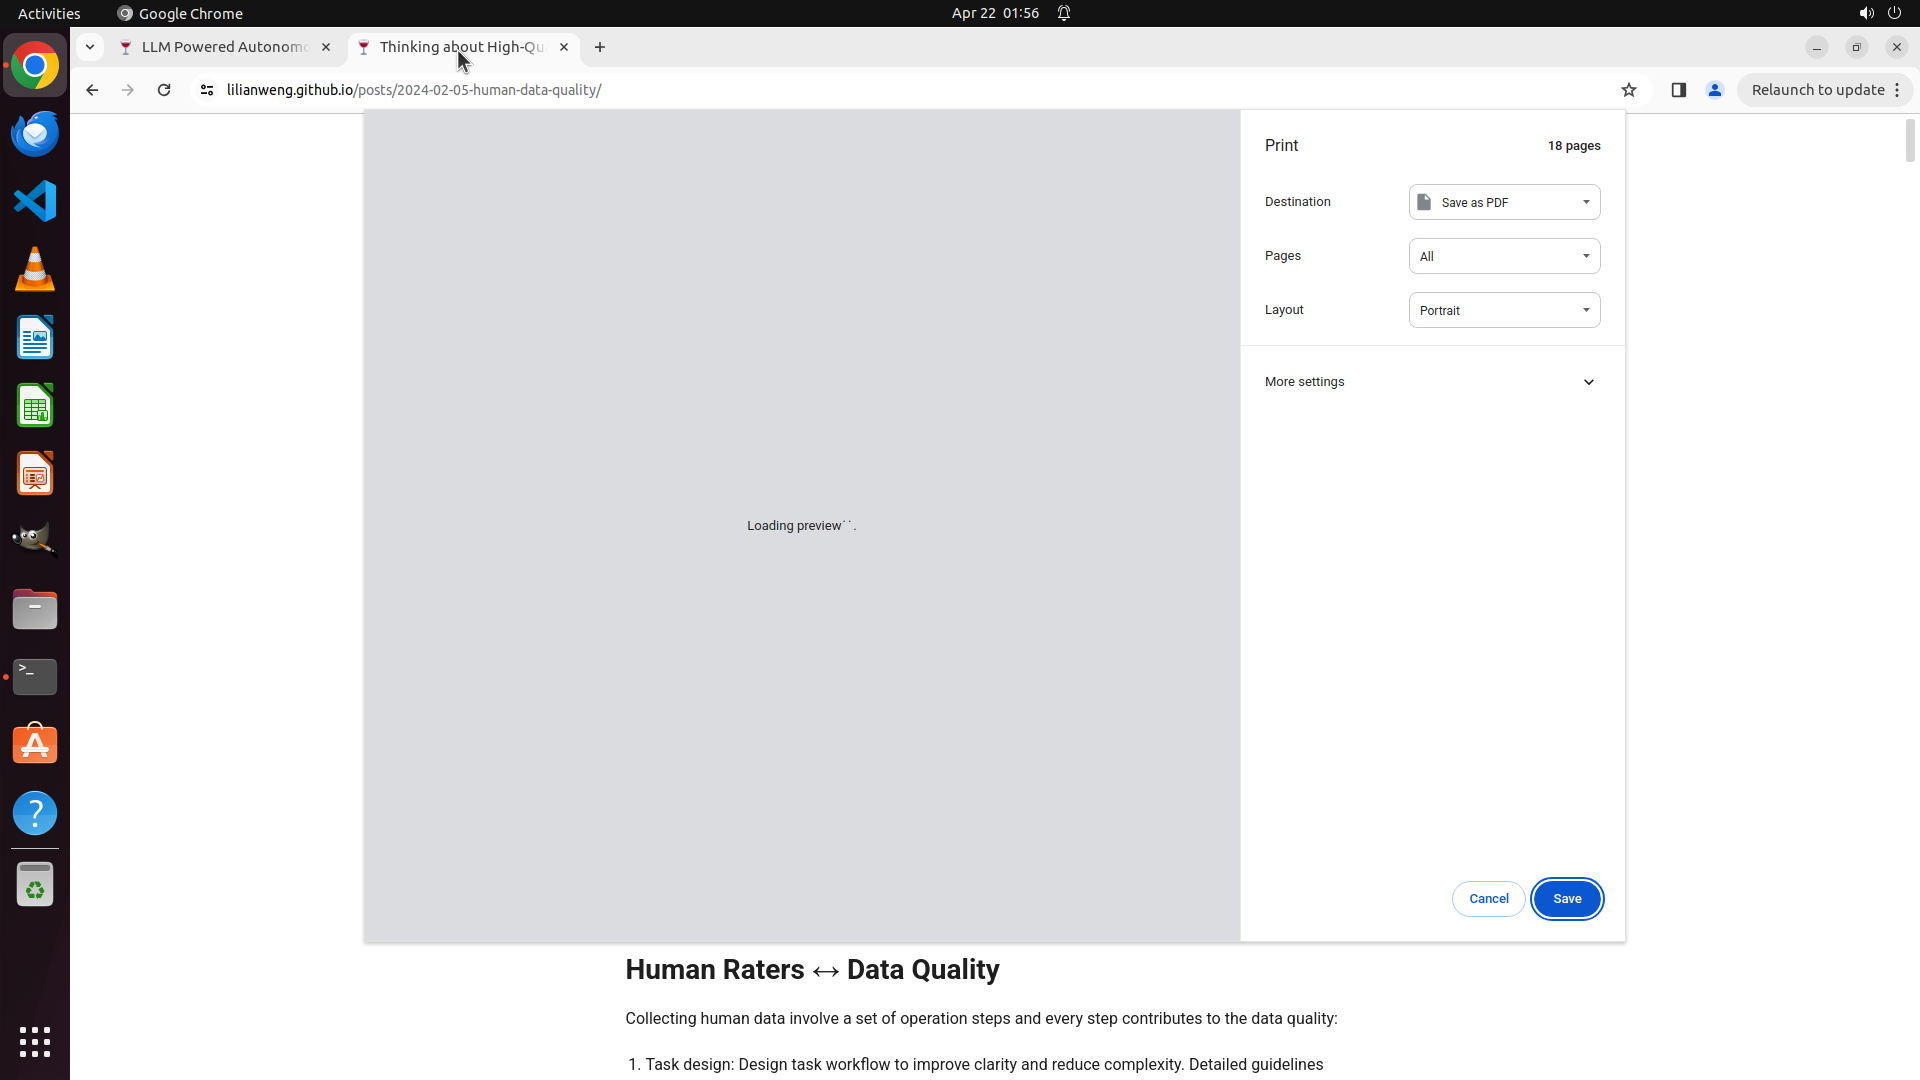Click the page vertical scrollbar thumb
This screenshot has height=1080, width=1920.
coord(1909,140)
